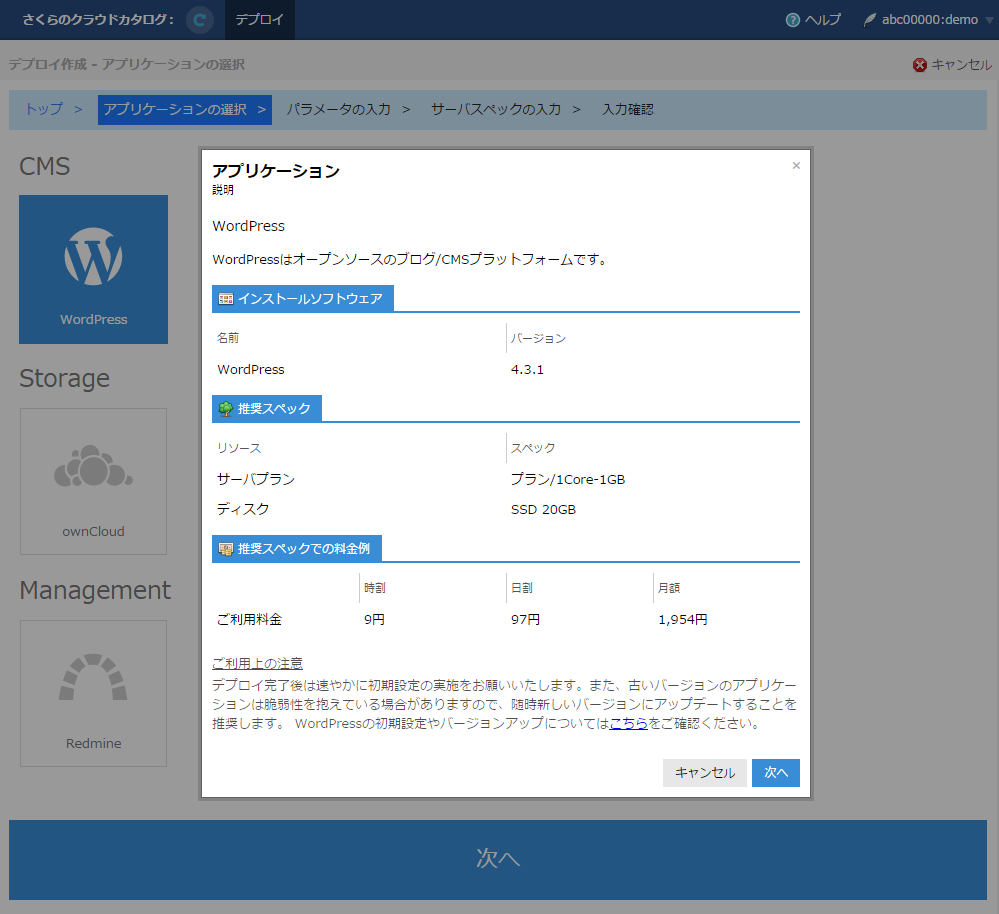The height and width of the screenshot is (914, 999).
Task: Click the WordPress version value 4.3.1
Action: 527,370
